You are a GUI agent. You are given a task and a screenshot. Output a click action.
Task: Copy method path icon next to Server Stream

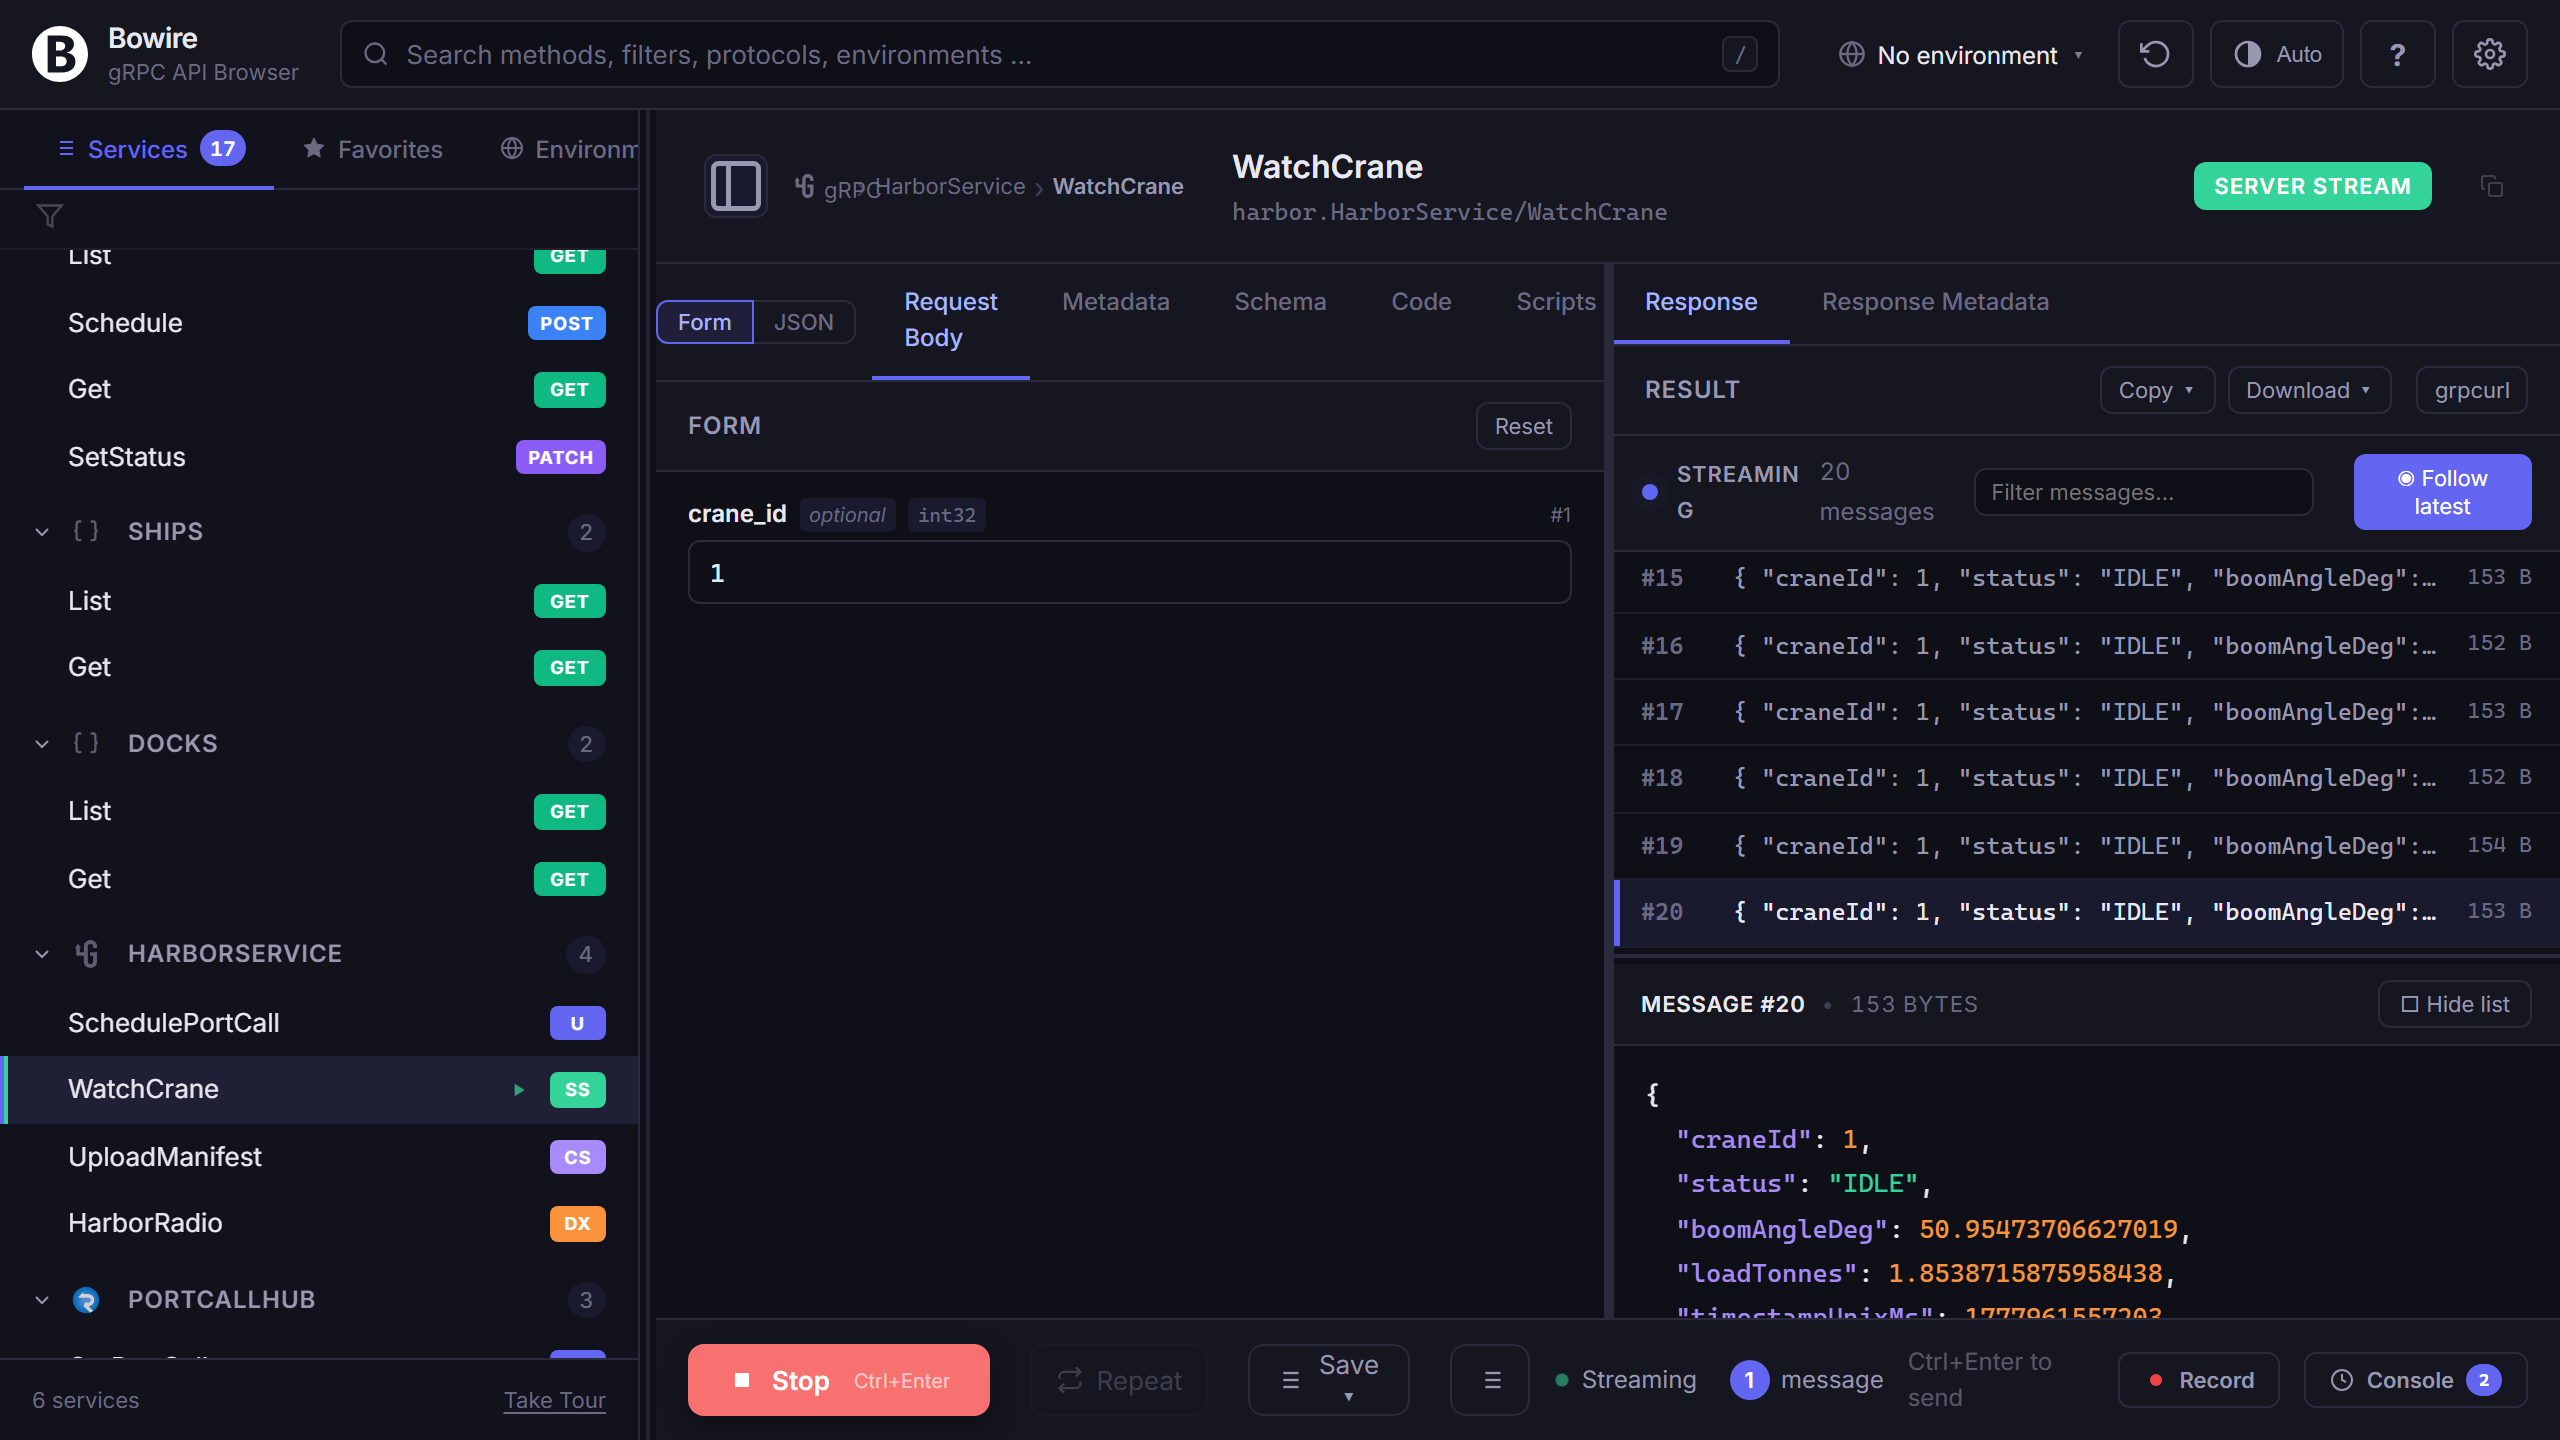(2492, 186)
